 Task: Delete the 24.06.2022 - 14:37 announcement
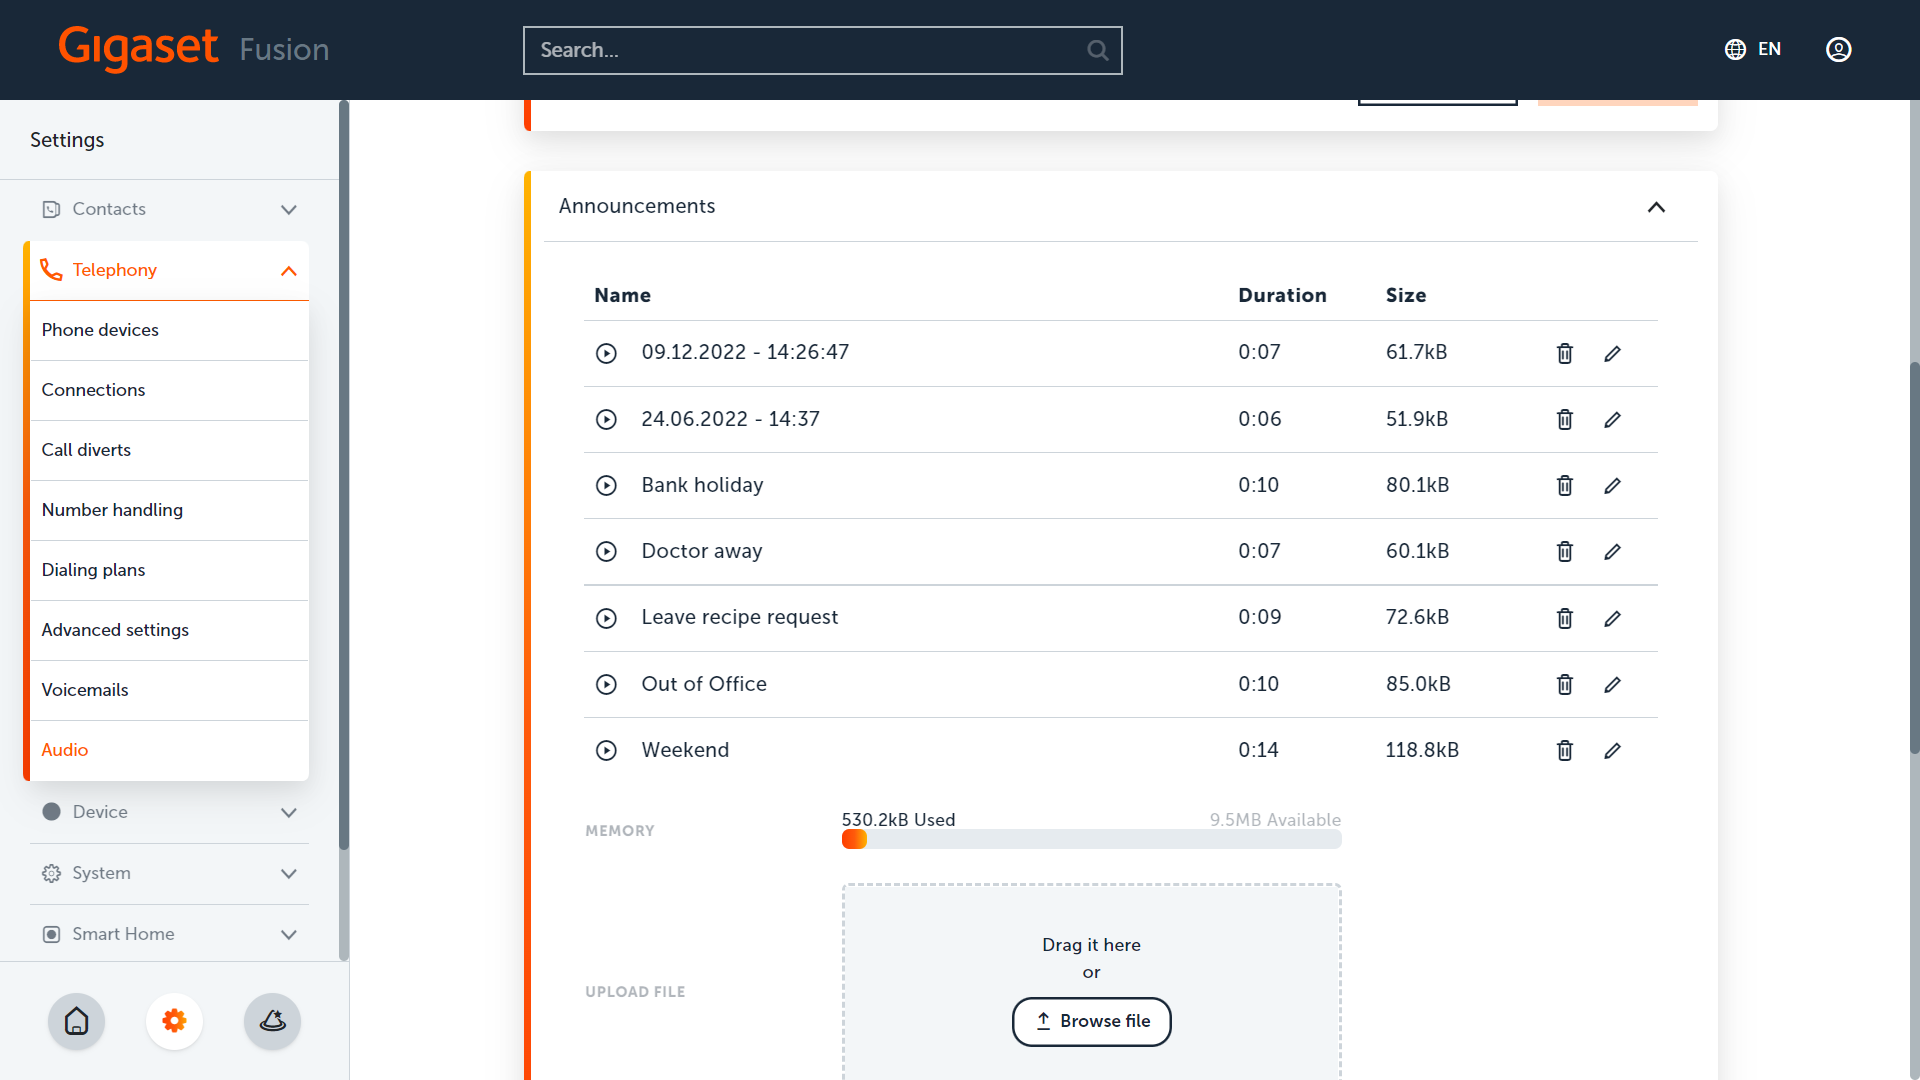tap(1565, 420)
